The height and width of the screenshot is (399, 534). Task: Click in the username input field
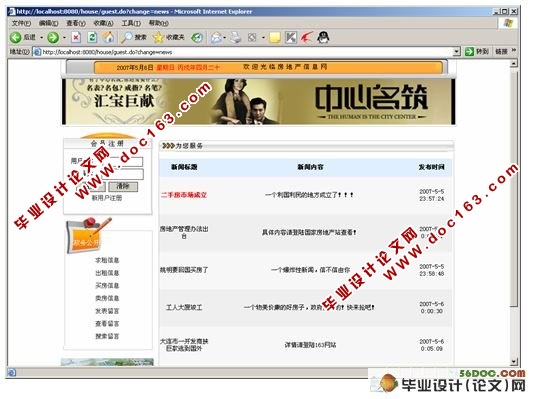(x=127, y=161)
